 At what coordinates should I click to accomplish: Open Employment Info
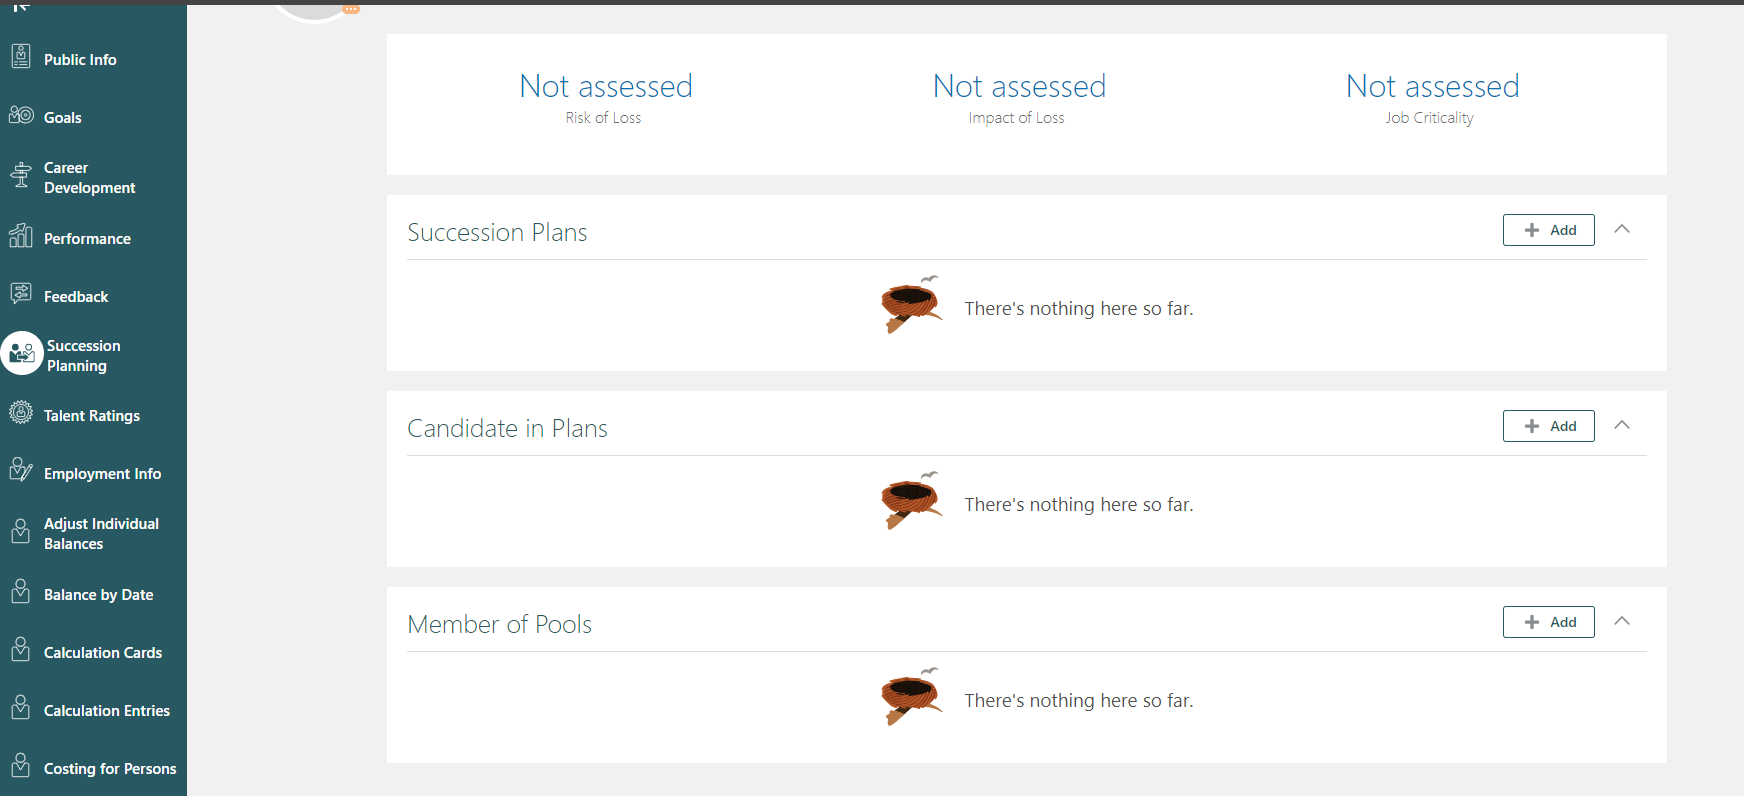pos(102,473)
